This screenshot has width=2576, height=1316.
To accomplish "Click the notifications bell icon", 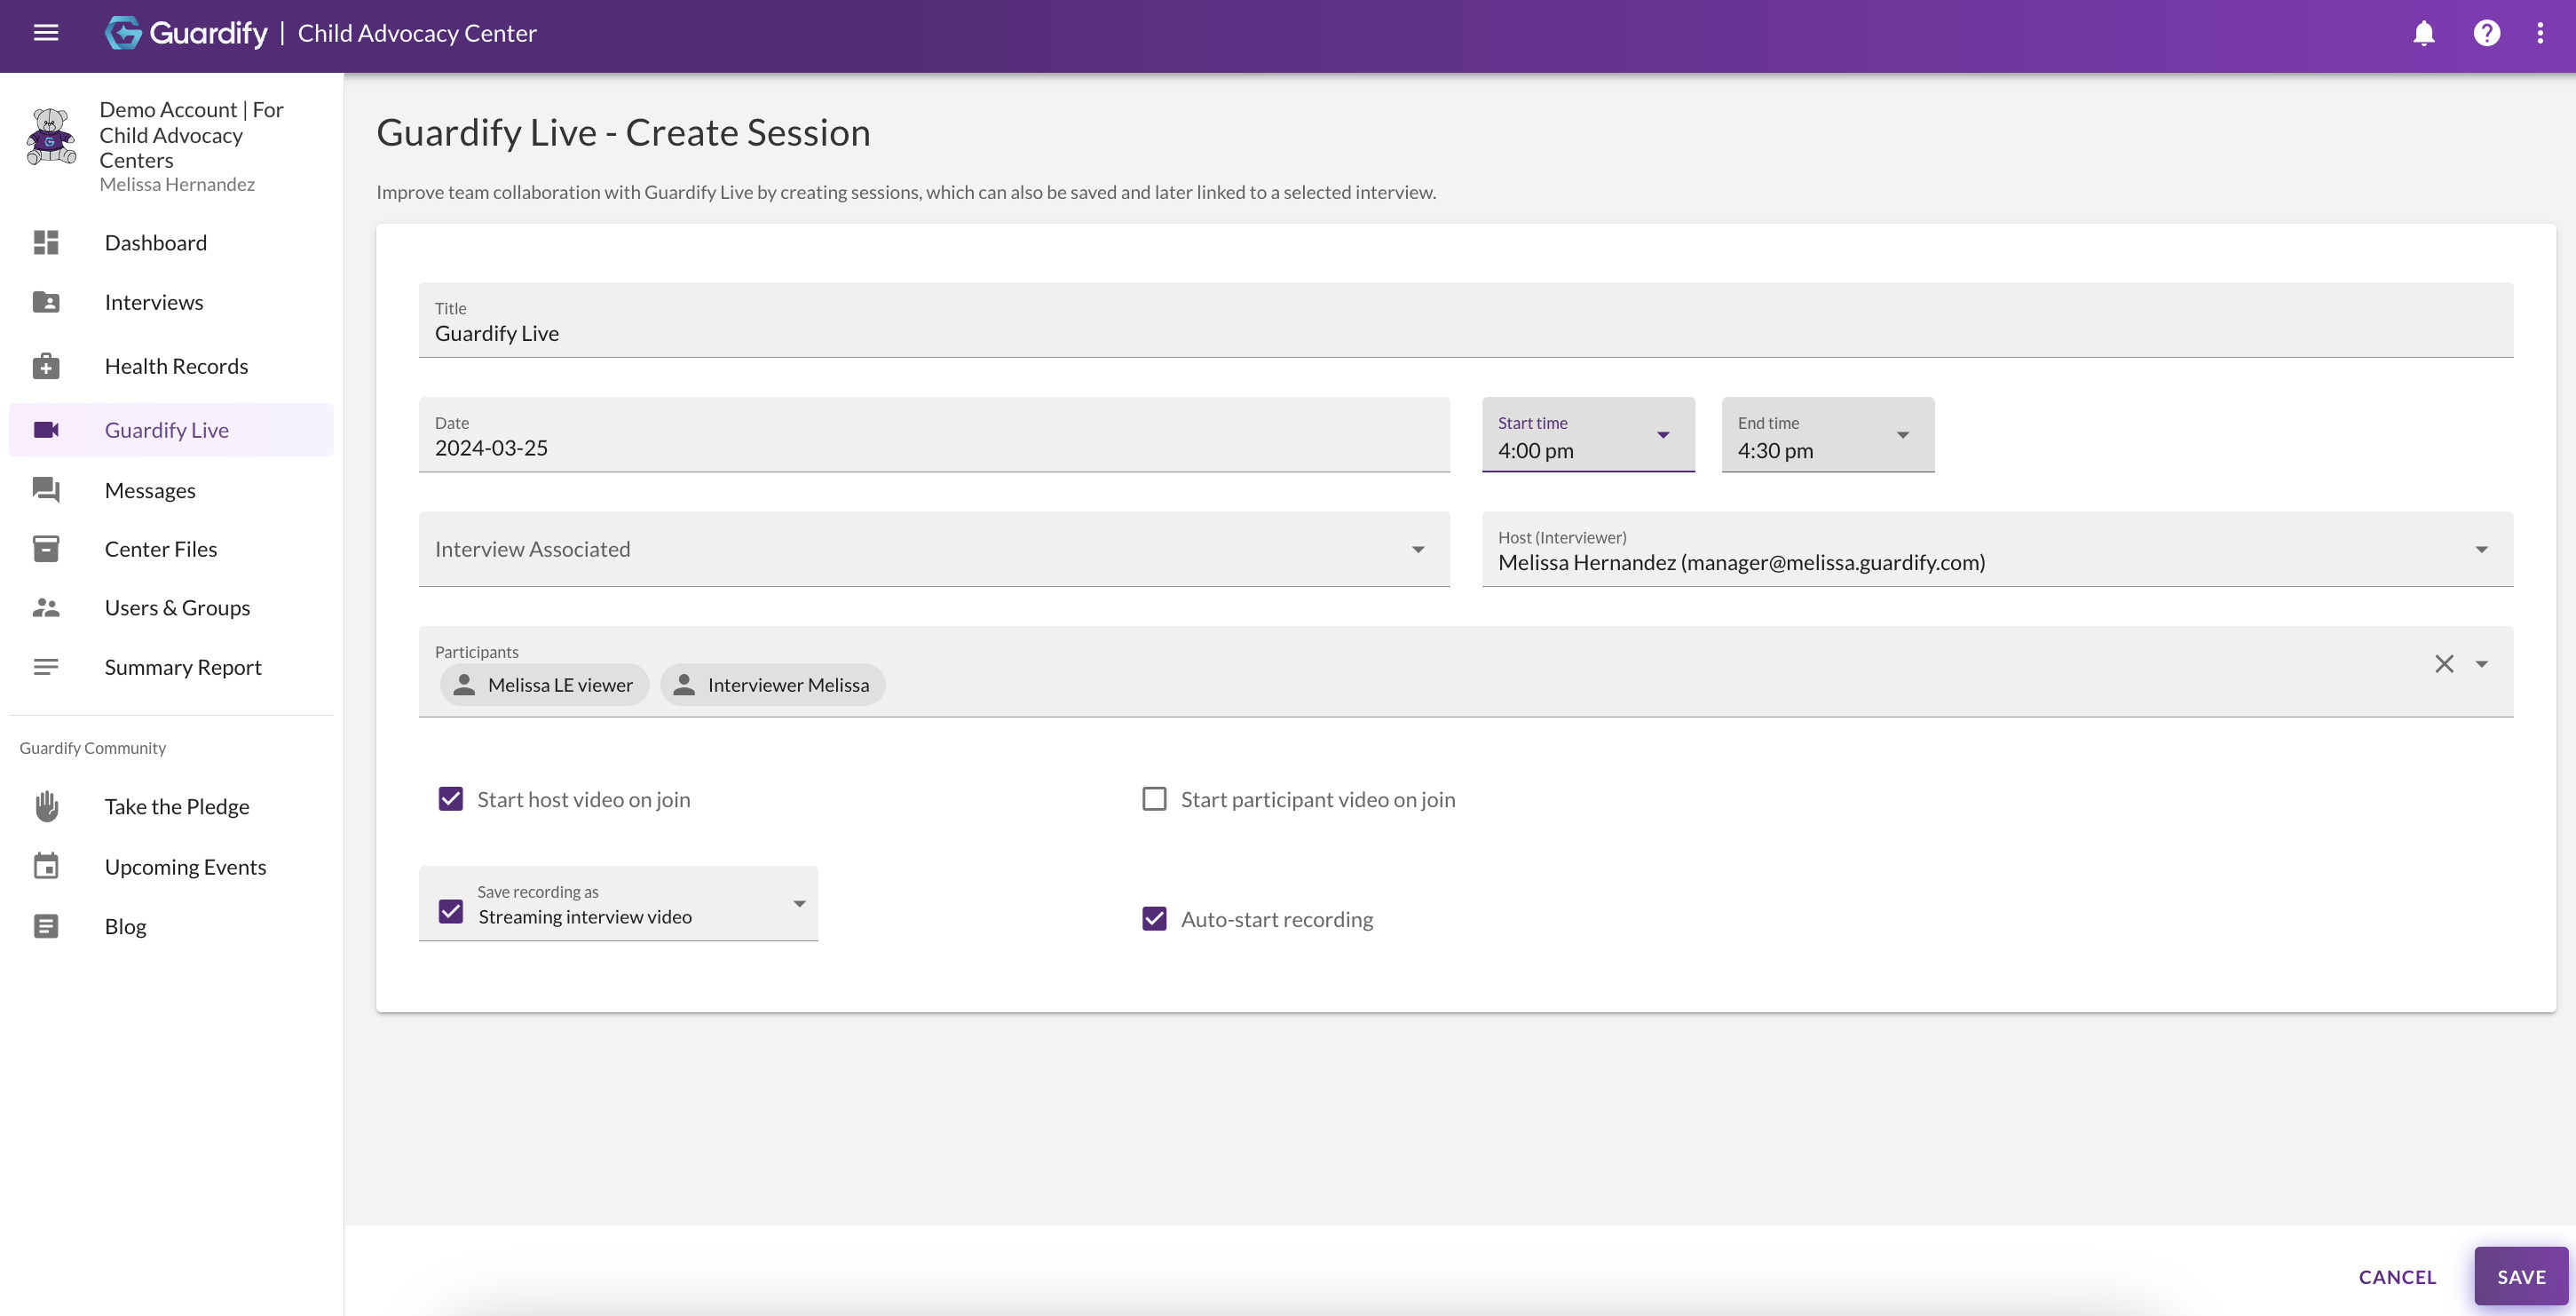I will tap(2423, 33).
